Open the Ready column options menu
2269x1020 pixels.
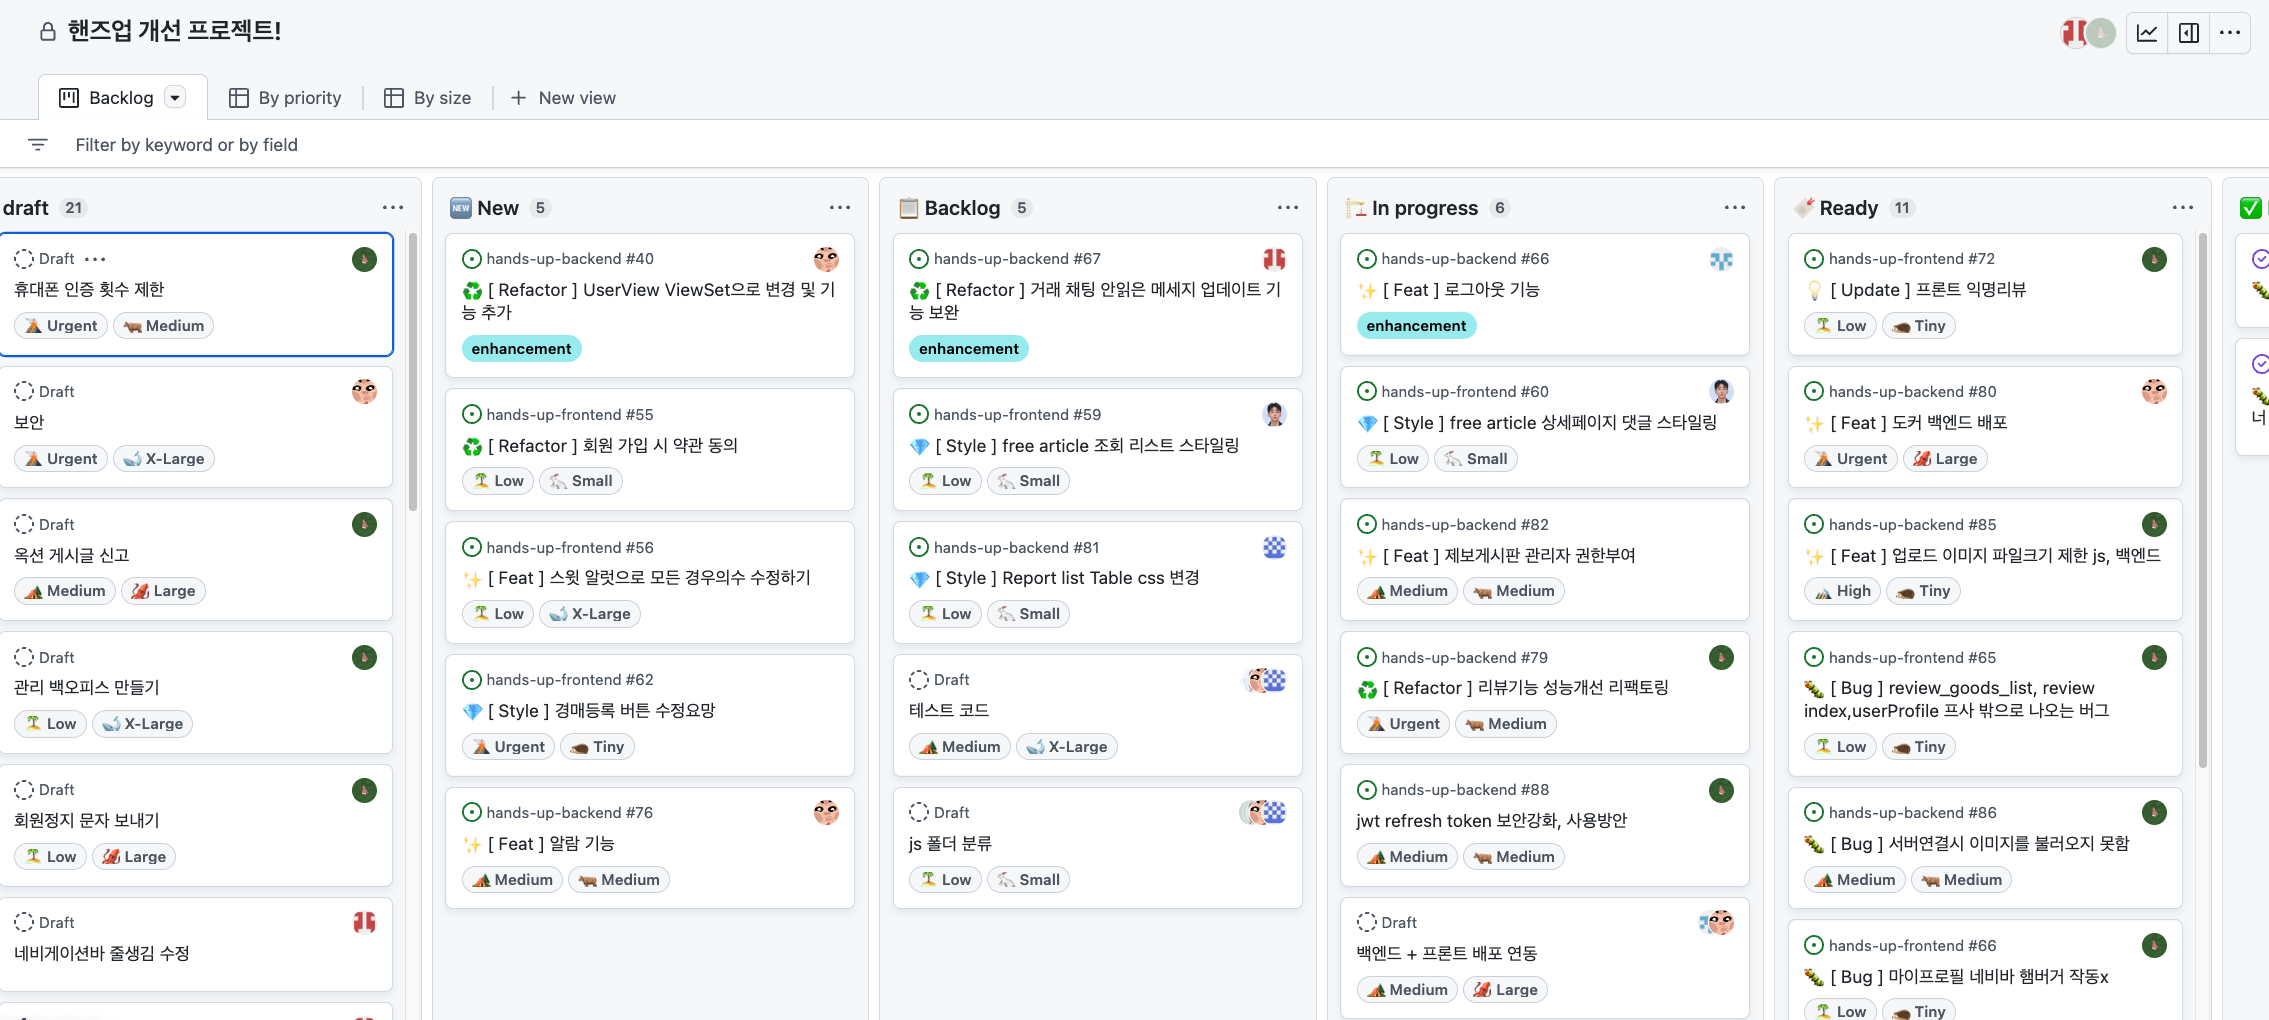[x=2182, y=207]
